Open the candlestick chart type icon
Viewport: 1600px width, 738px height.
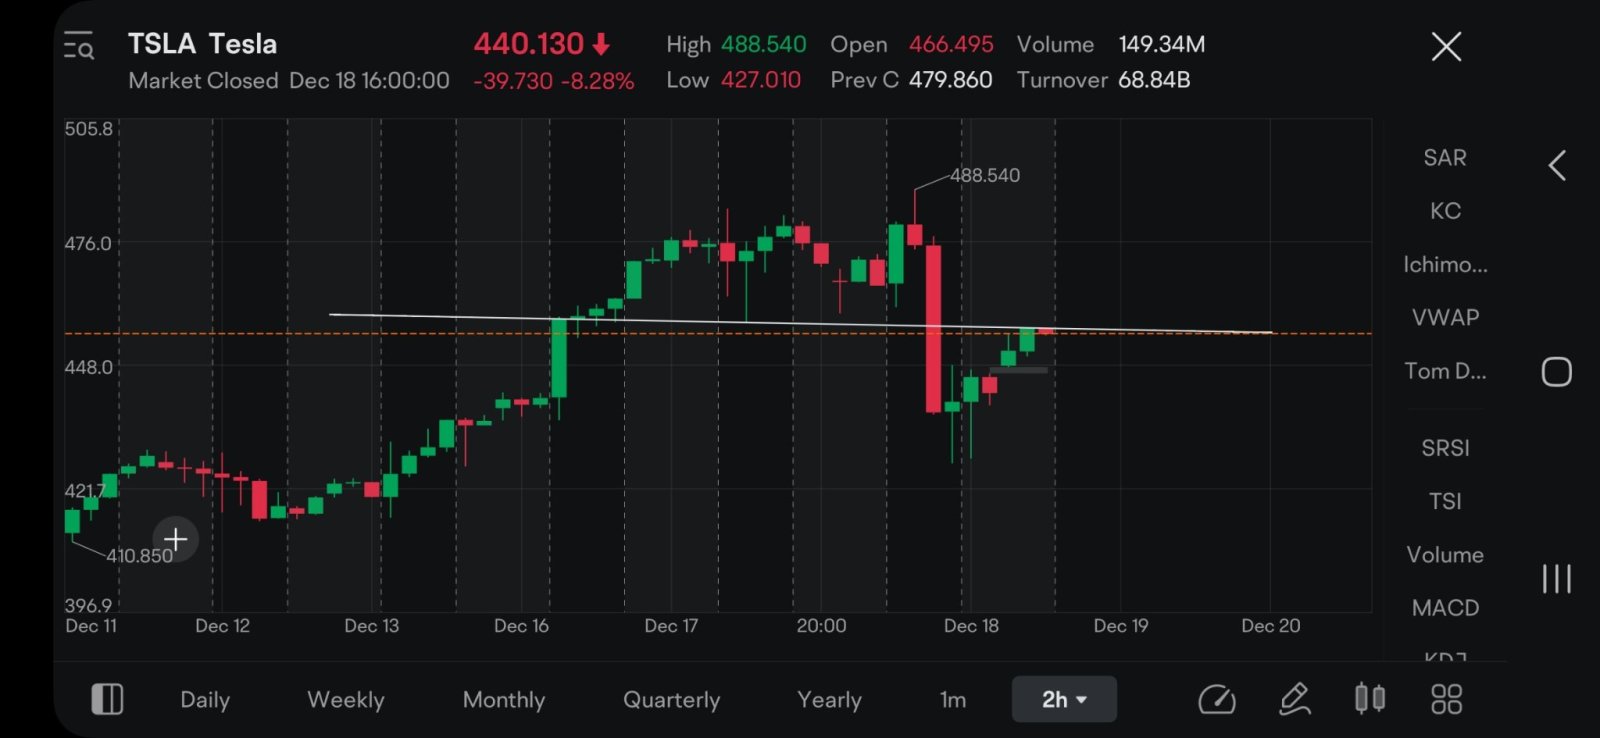(x=1370, y=698)
